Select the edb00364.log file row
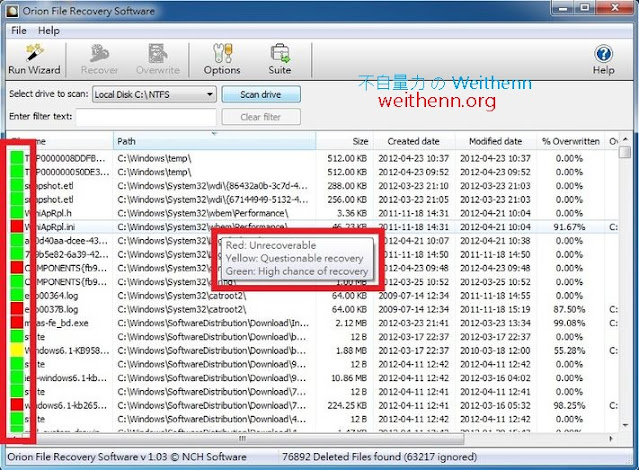 pos(312,296)
